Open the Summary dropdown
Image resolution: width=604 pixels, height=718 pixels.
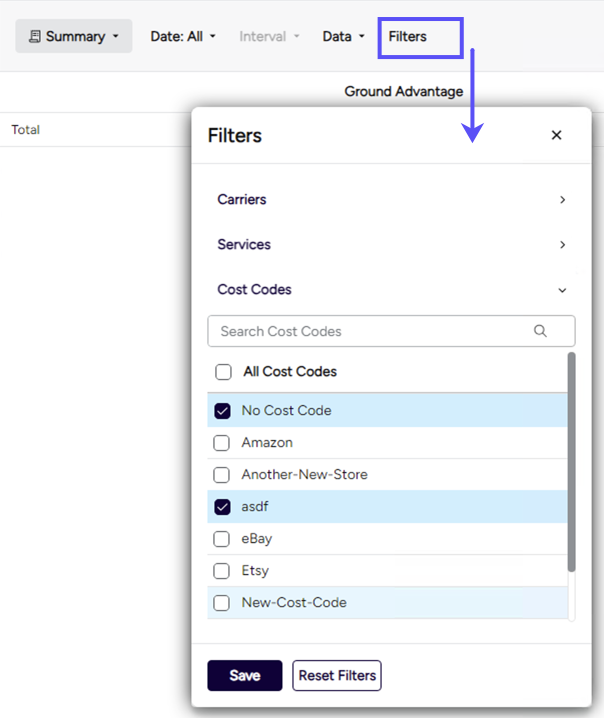74,36
